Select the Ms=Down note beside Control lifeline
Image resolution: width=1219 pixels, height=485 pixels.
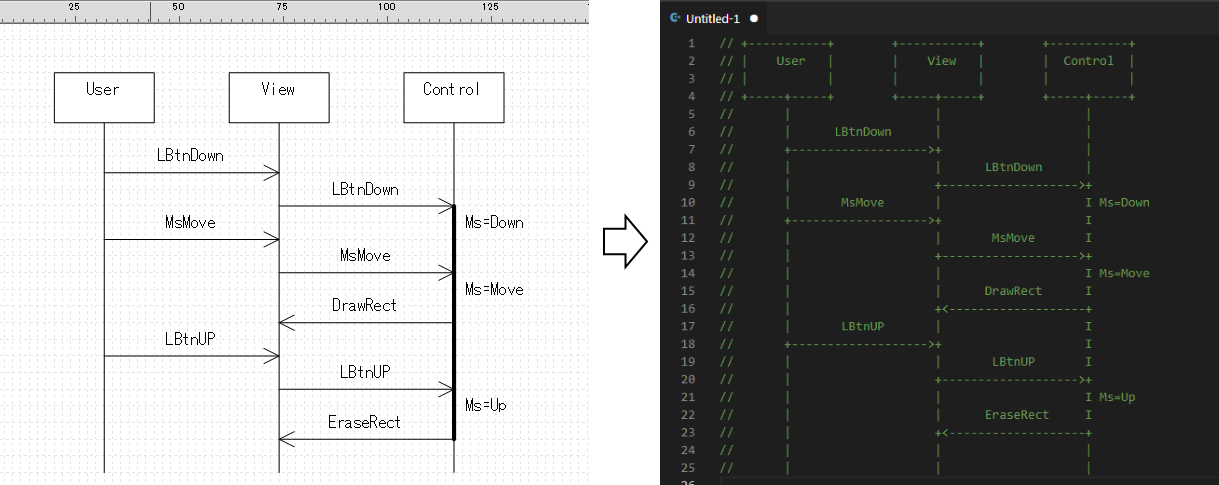[x=494, y=222]
